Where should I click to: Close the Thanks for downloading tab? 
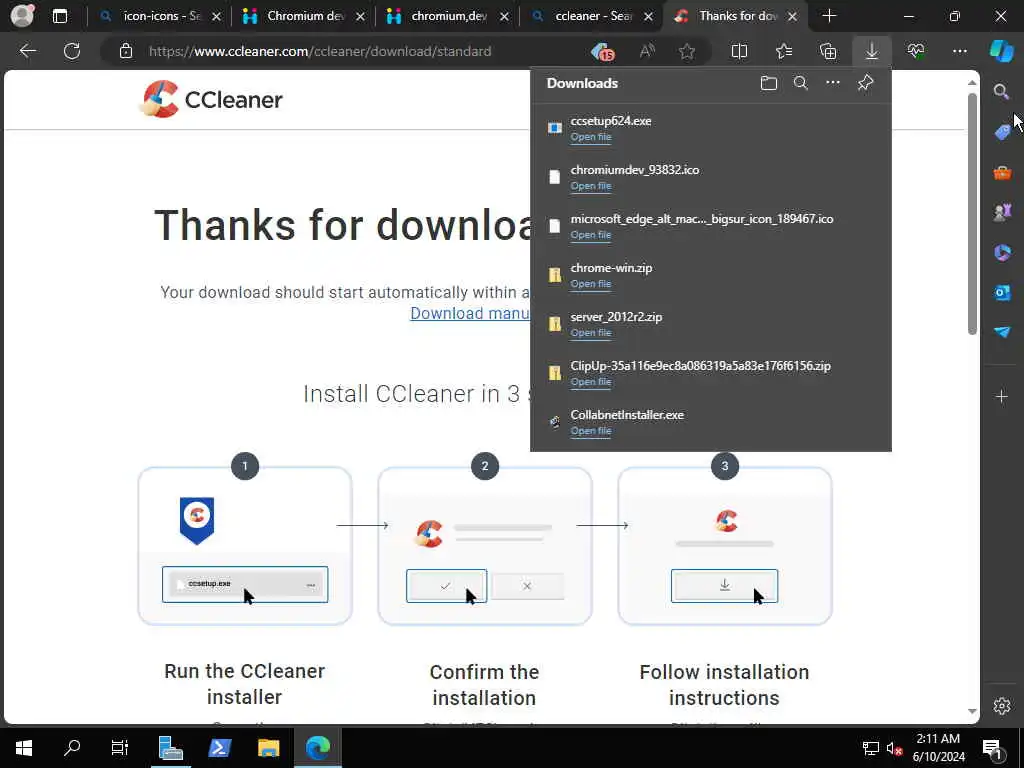click(x=792, y=16)
